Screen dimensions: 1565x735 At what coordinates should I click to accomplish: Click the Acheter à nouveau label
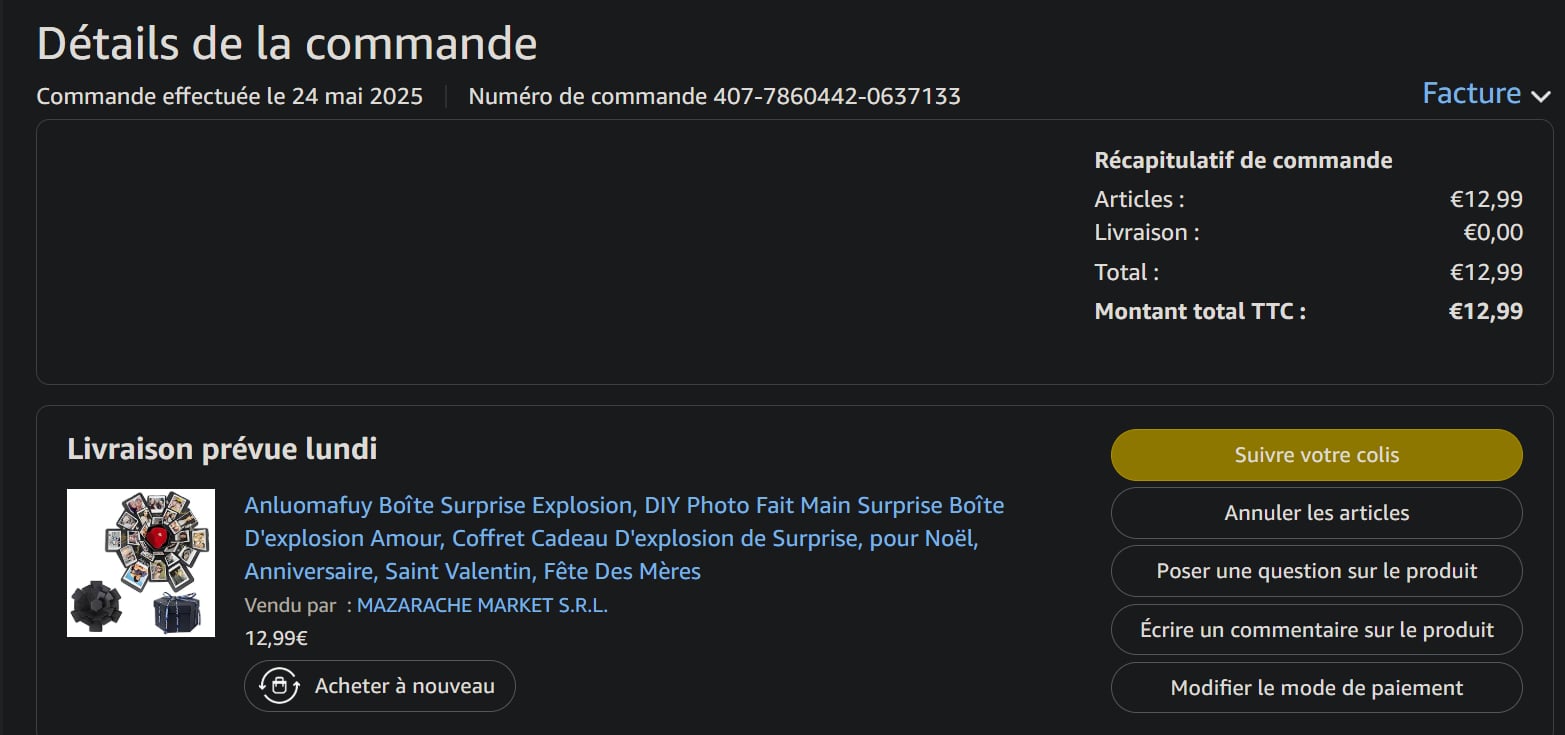point(404,686)
